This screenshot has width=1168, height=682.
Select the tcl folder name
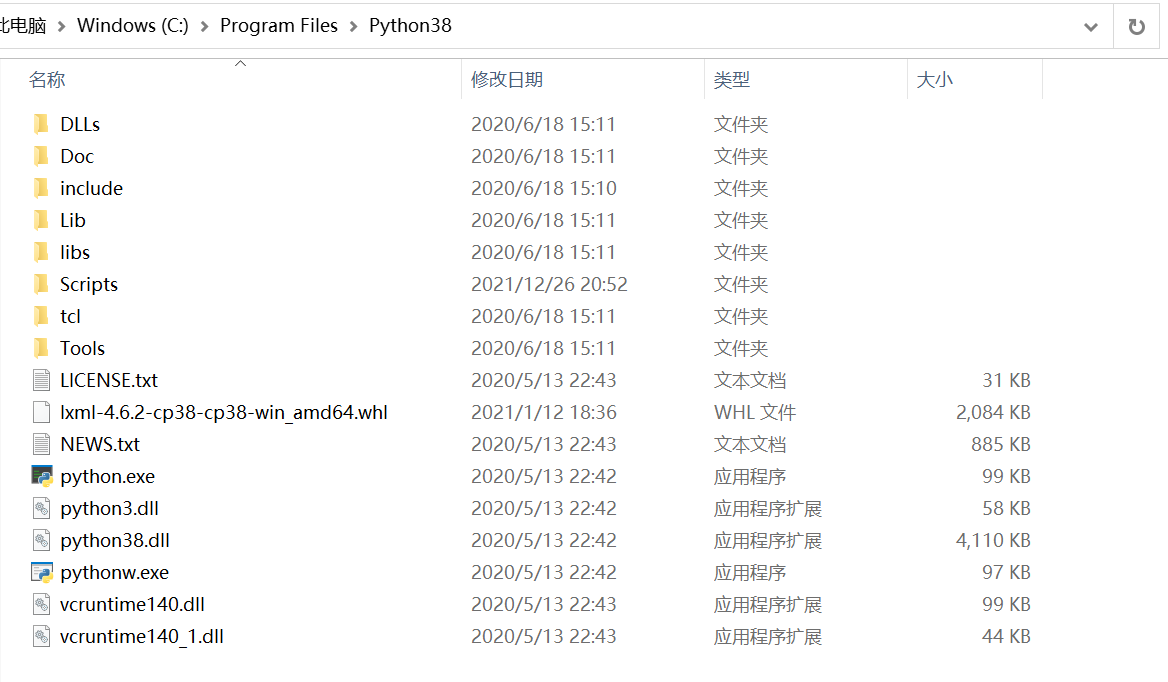tap(70, 316)
